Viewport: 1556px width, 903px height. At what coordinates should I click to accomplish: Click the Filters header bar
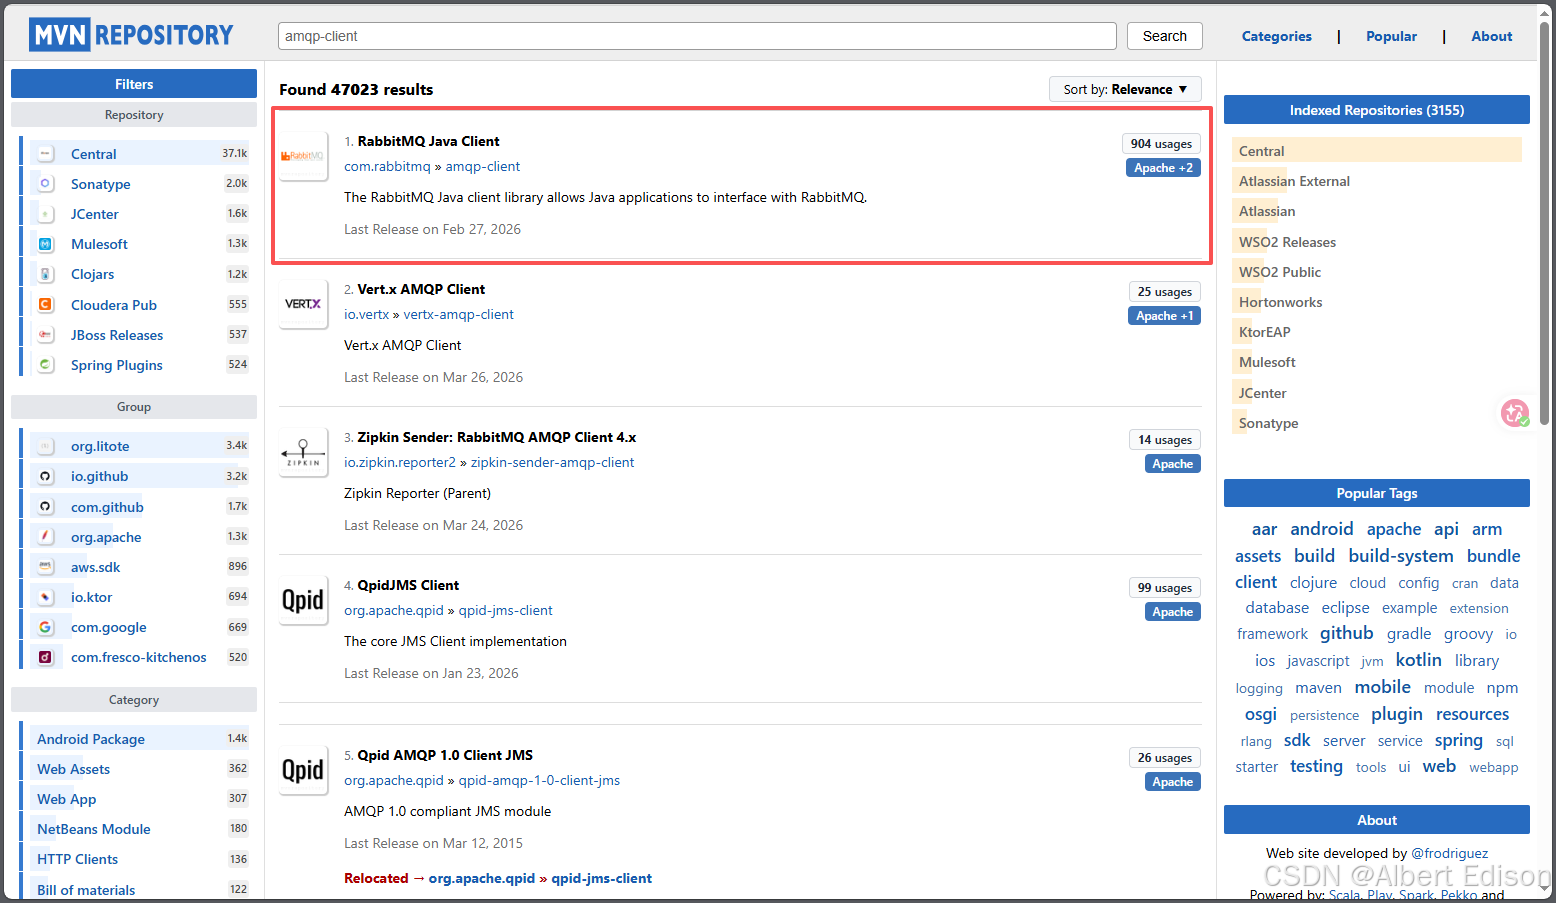134,84
